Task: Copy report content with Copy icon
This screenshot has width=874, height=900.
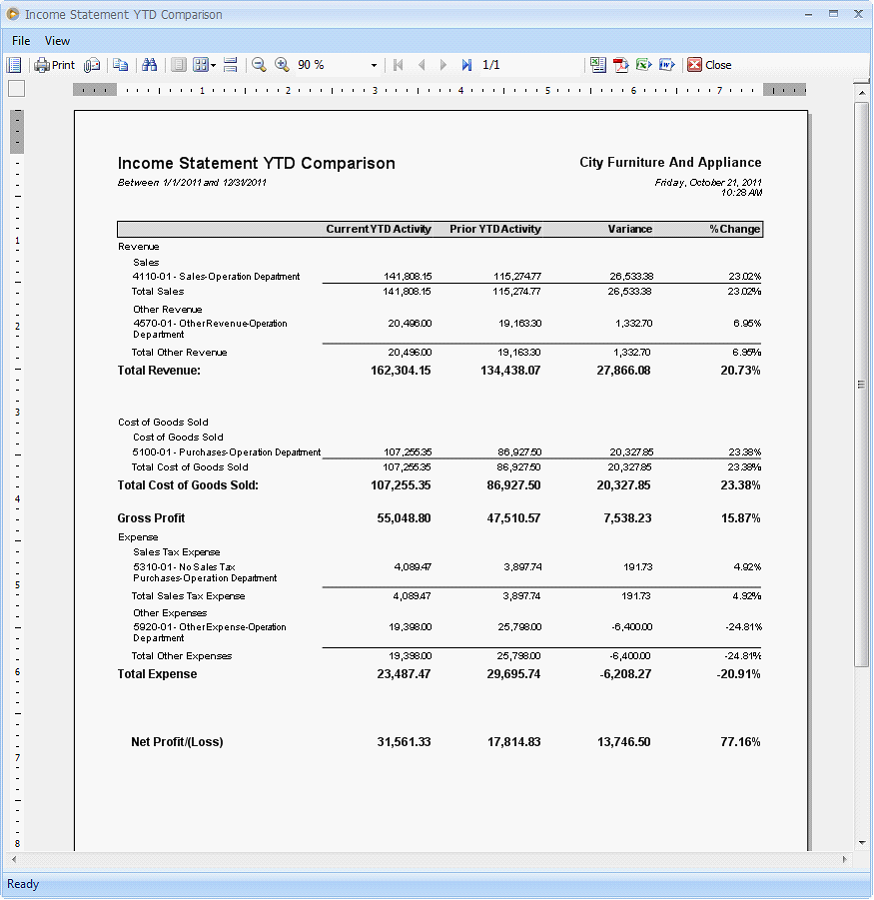Action: 120,65
